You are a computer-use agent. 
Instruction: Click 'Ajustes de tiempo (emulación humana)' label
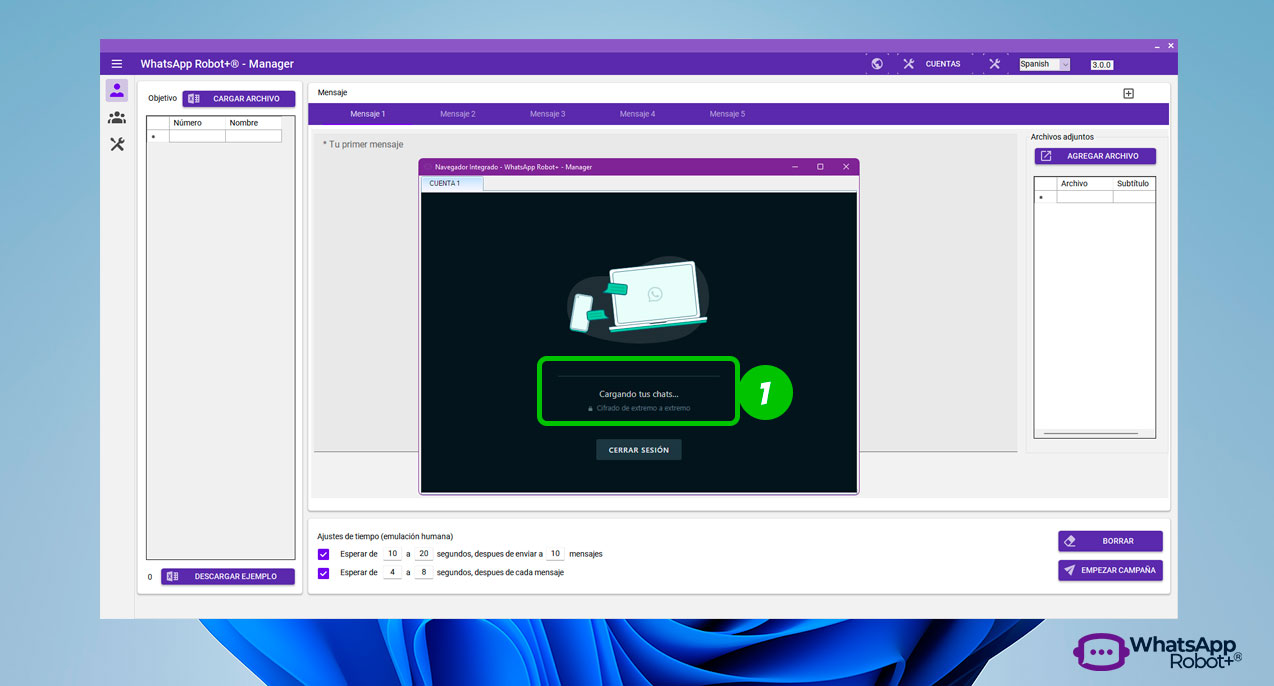(385, 536)
